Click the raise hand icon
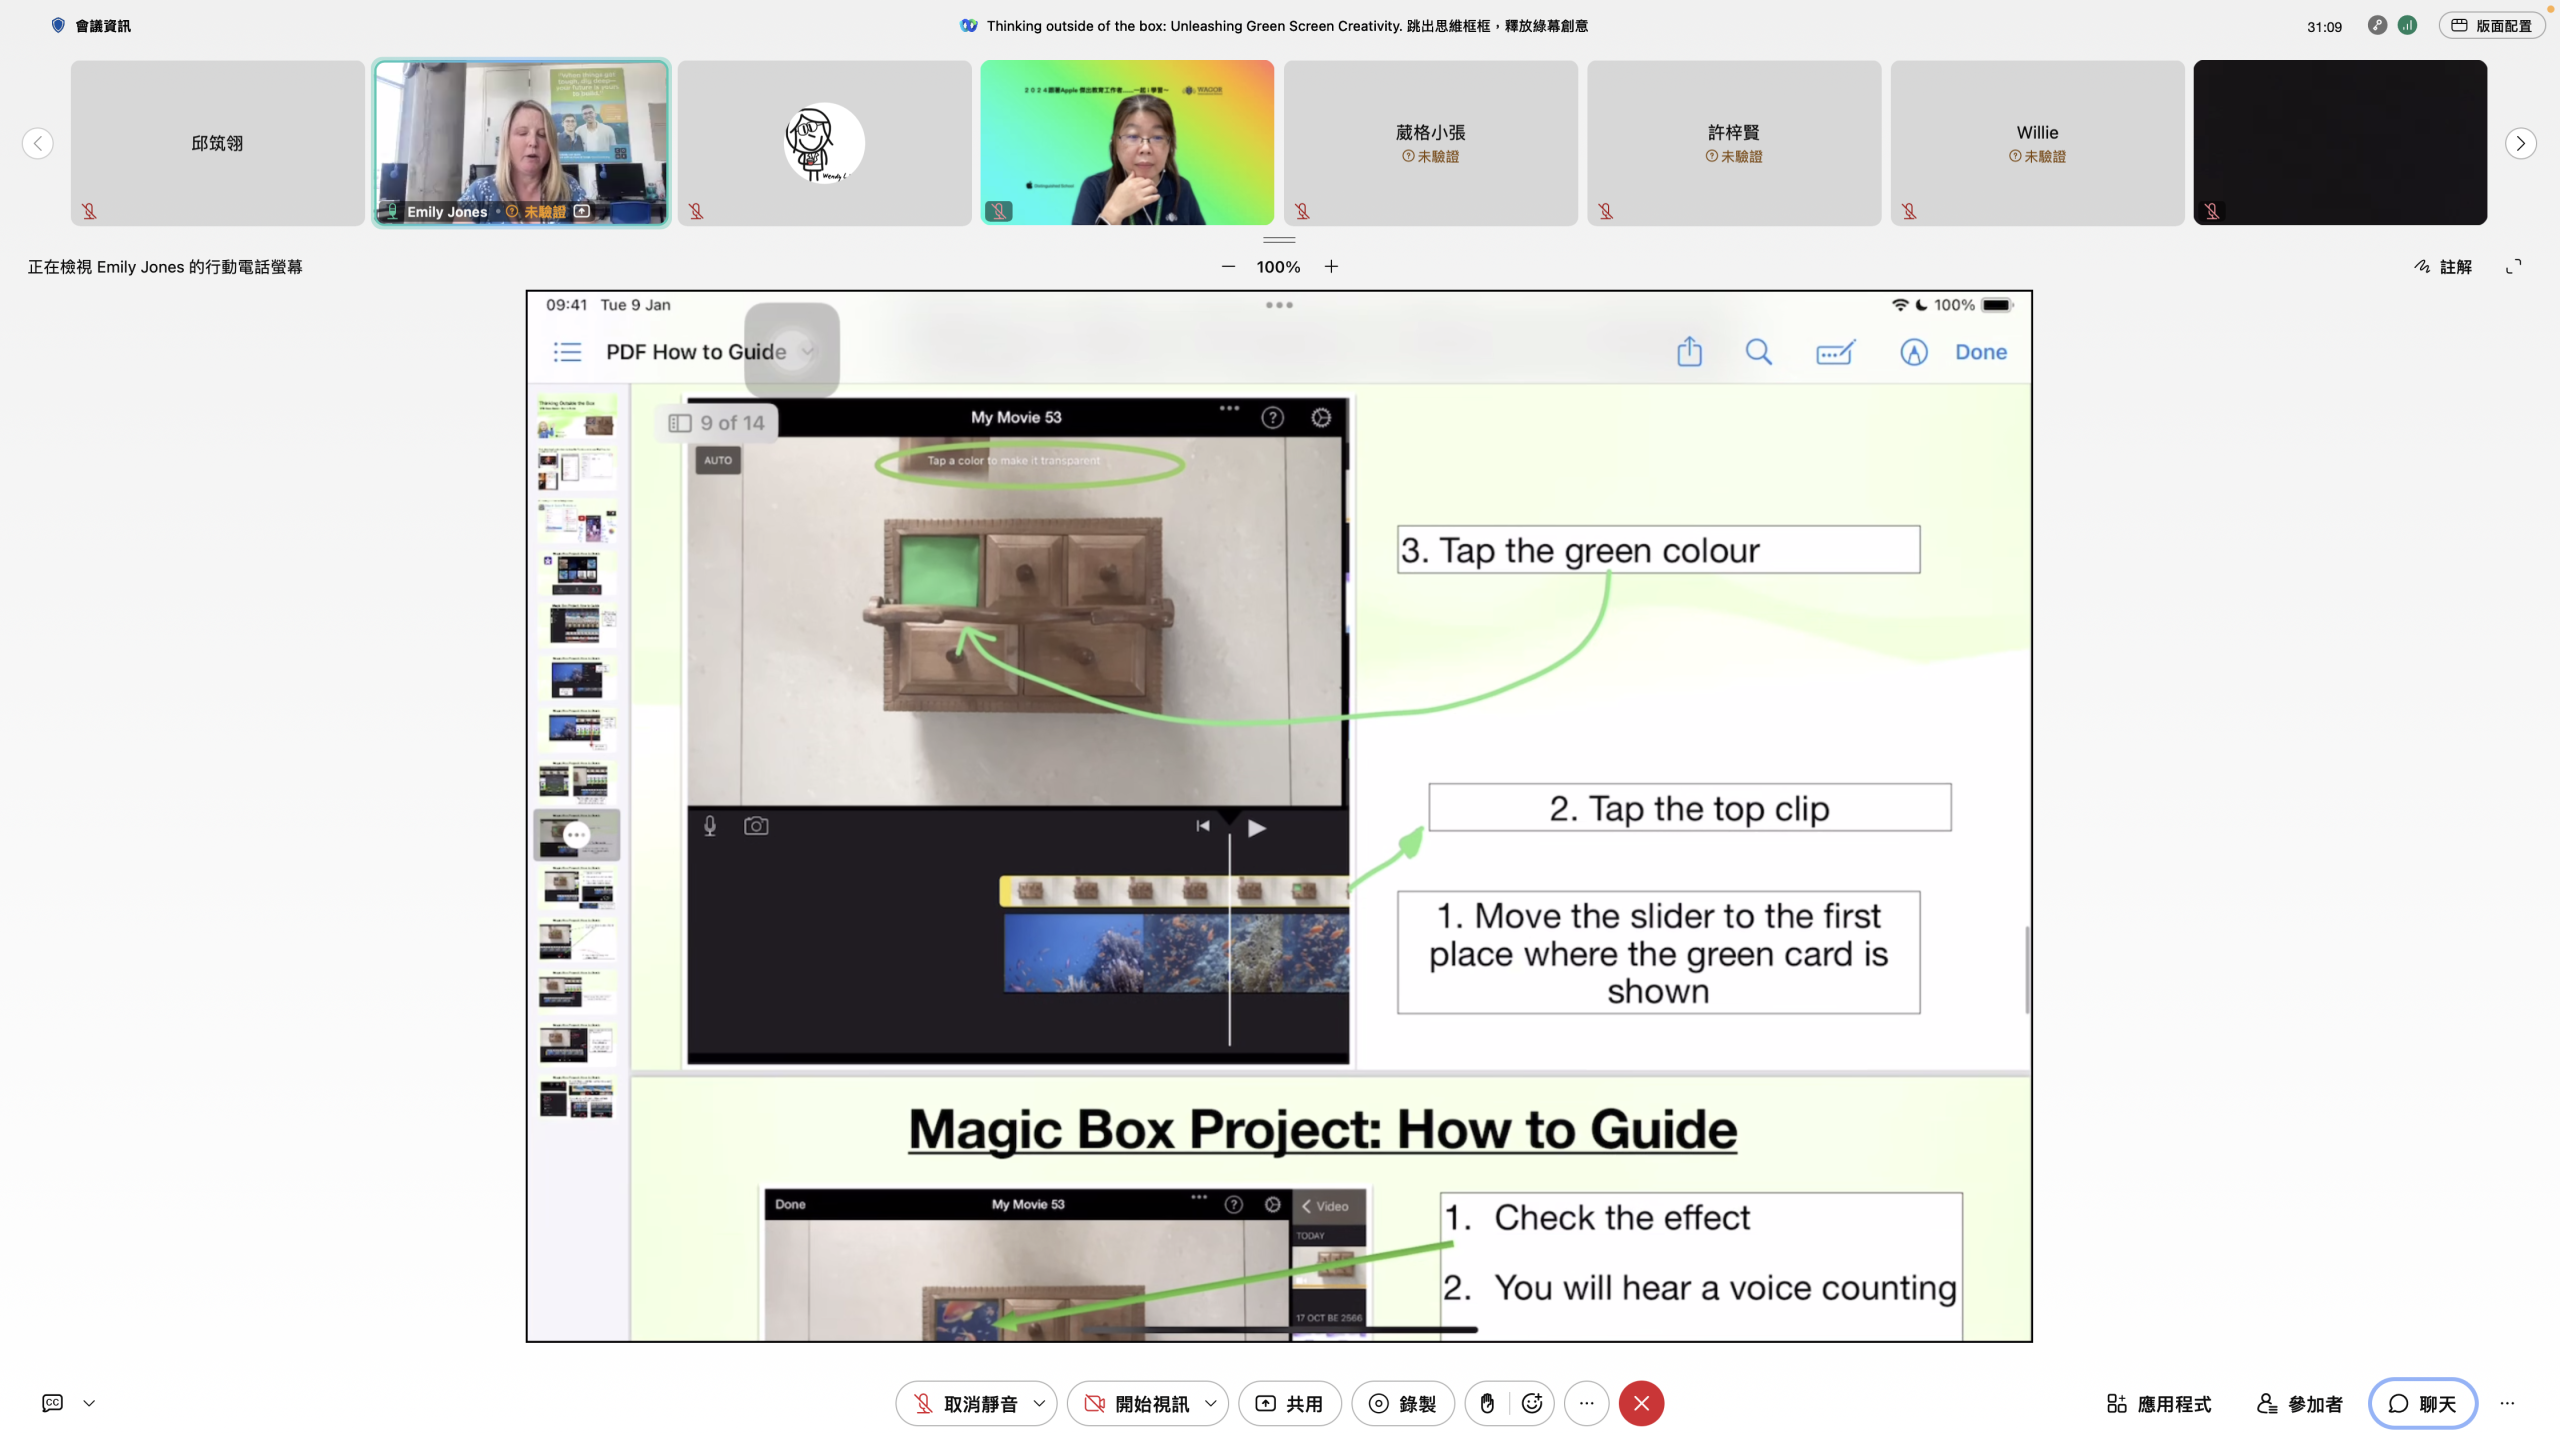This screenshot has width=2560, height=1440. point(1487,1403)
